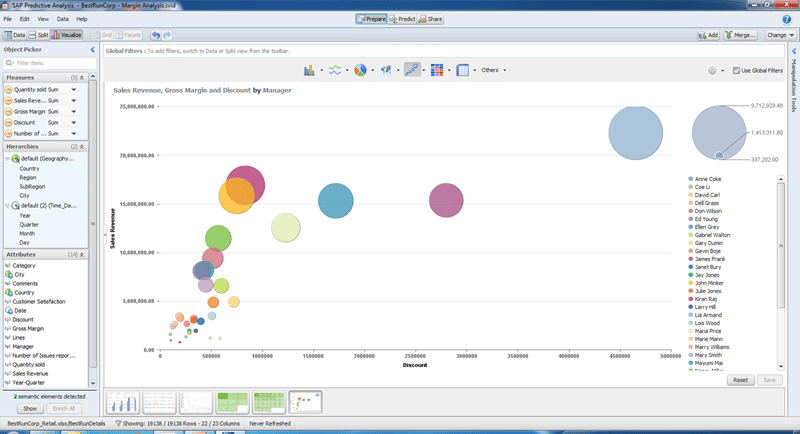This screenshot has width=800, height=434.
Task: Toggle the Use Global Filters checkbox
Action: coord(735,71)
